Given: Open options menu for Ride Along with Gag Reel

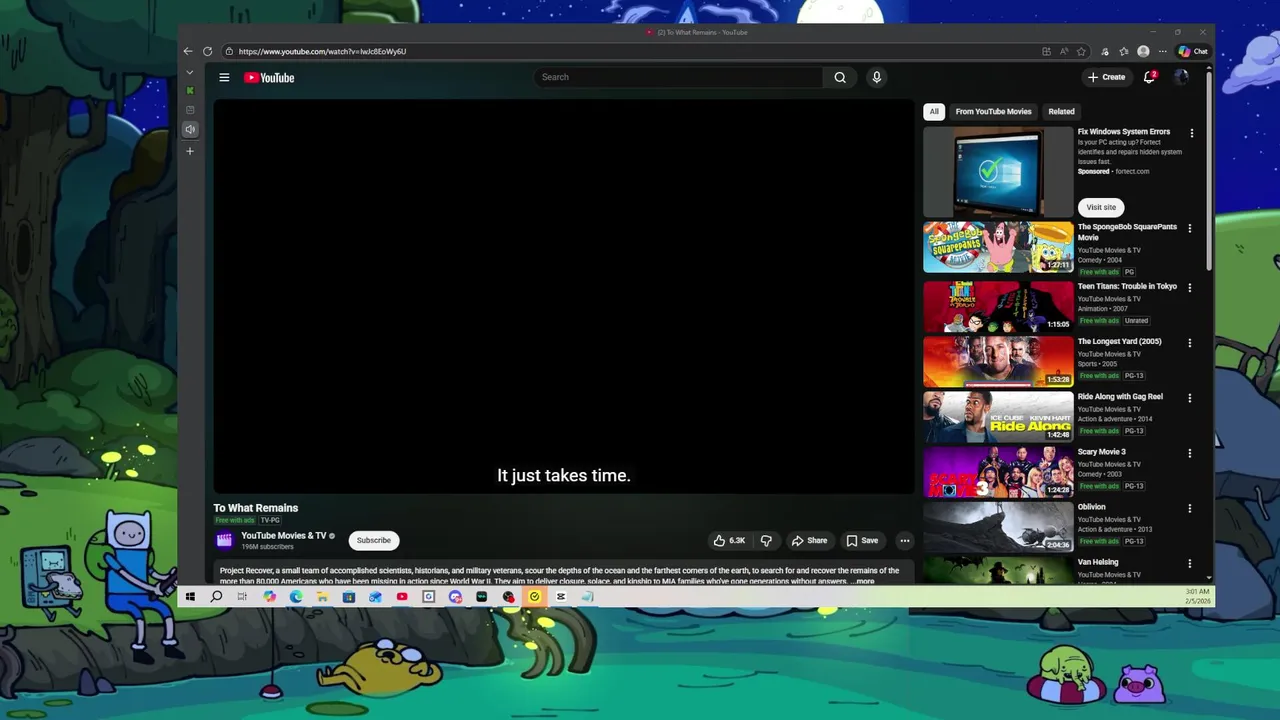Looking at the screenshot, I should pyautogui.click(x=1190, y=398).
